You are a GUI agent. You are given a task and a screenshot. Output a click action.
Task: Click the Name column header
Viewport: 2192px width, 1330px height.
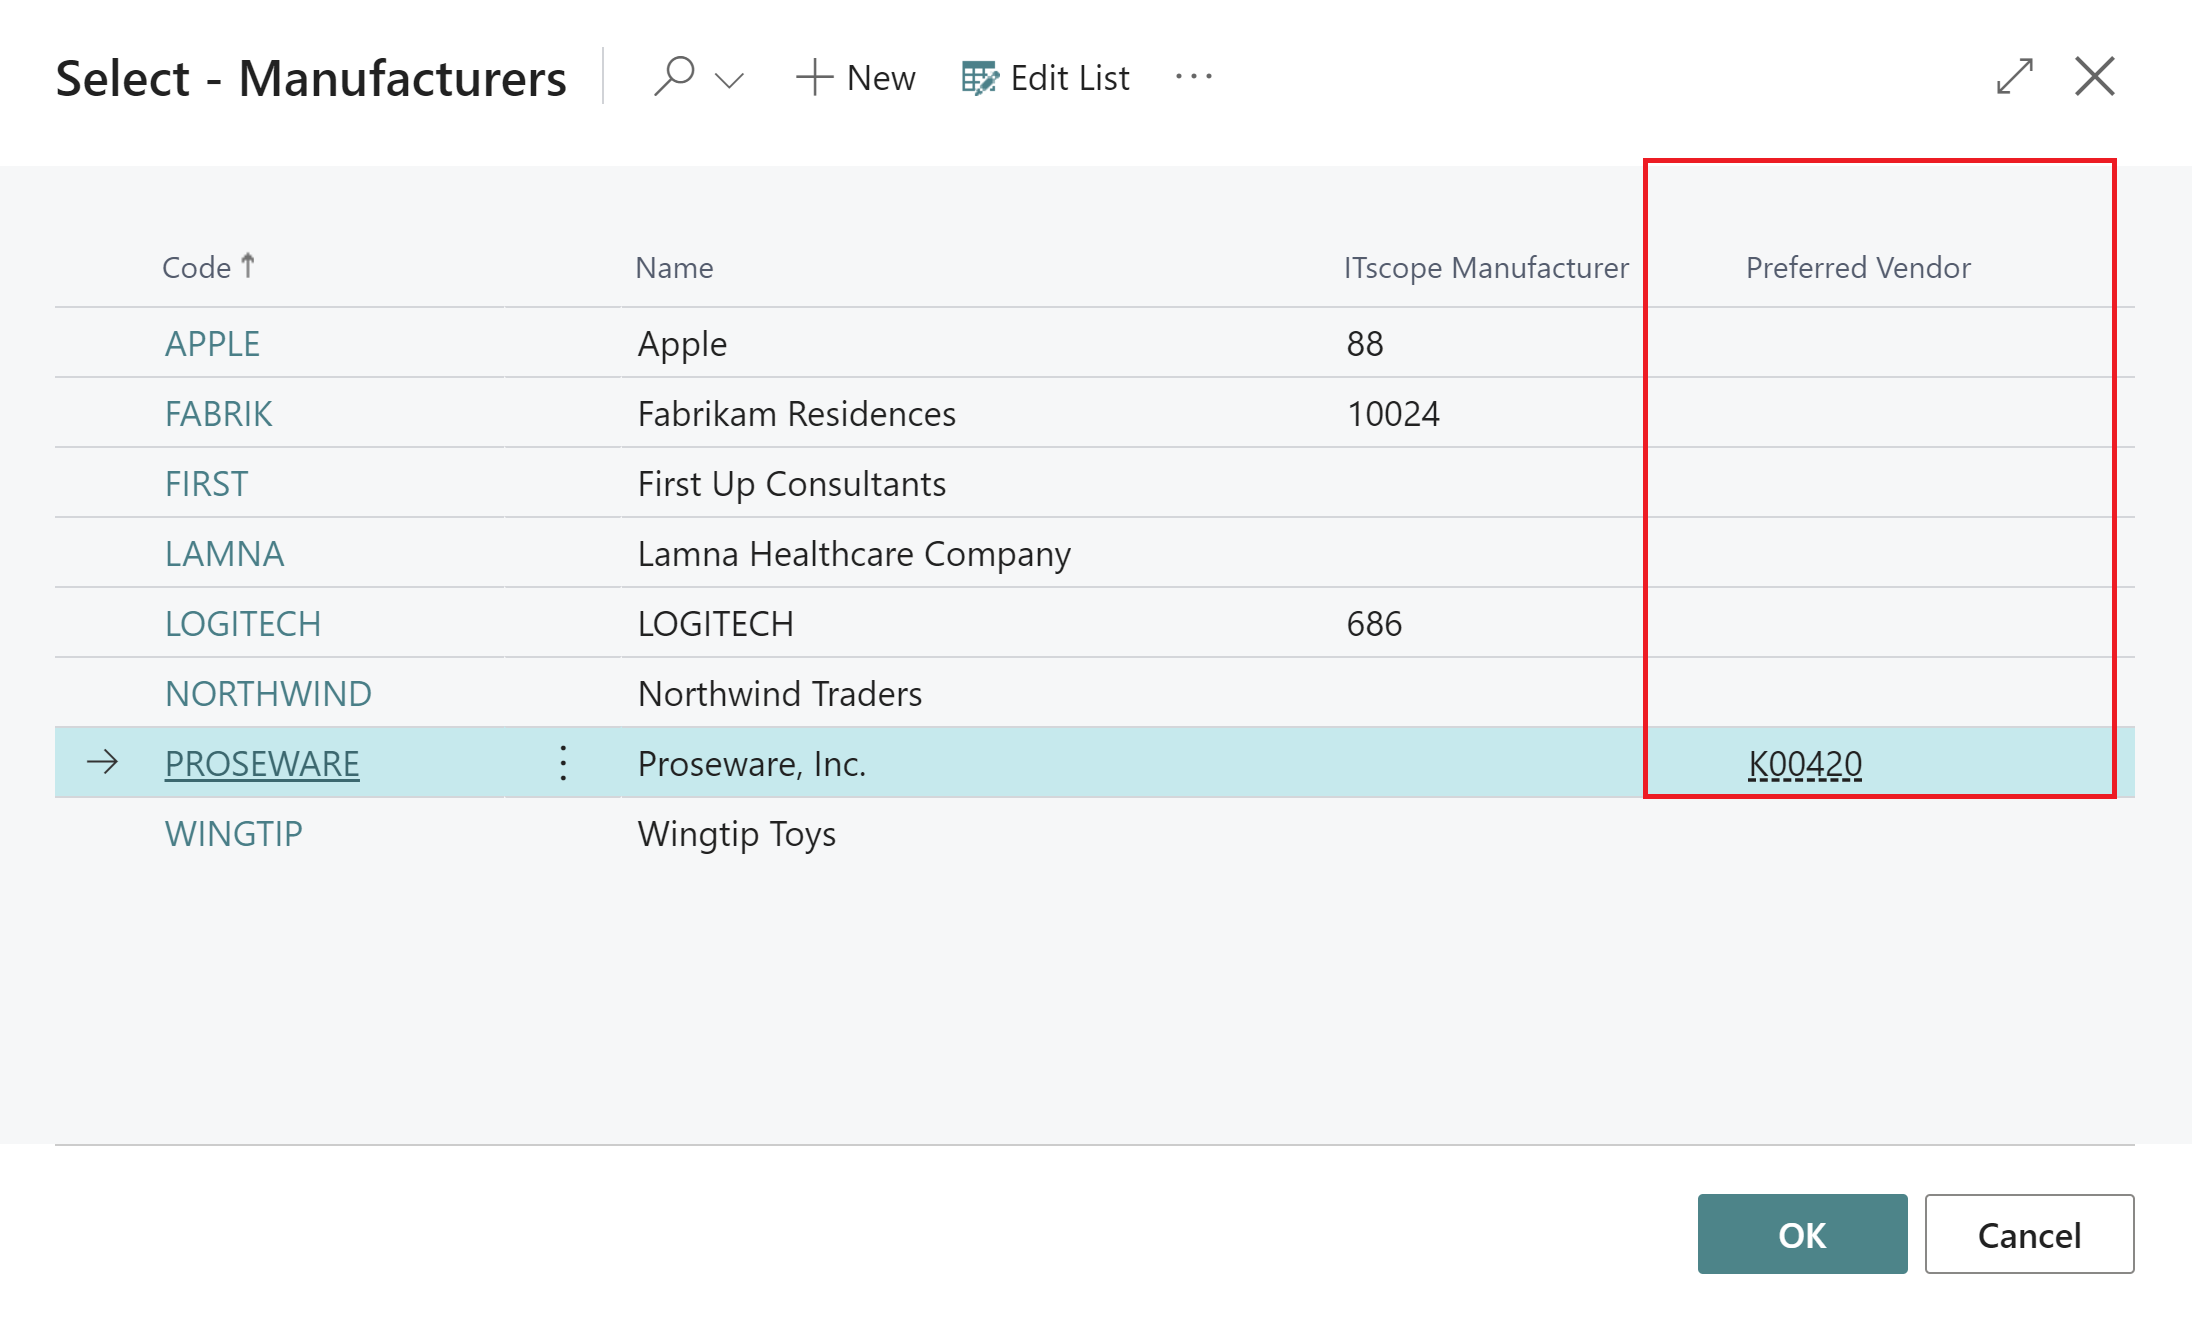click(x=675, y=267)
